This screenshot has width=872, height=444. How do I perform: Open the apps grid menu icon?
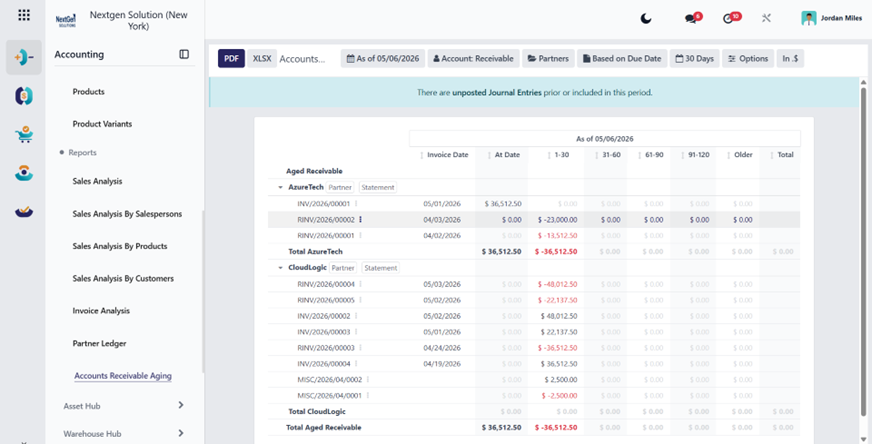24,15
